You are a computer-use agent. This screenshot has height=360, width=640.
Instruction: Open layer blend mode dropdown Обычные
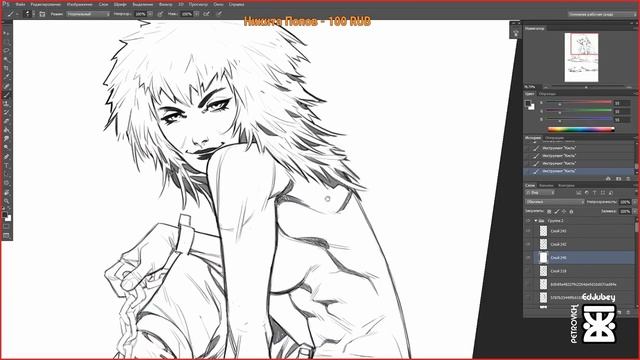coord(555,202)
